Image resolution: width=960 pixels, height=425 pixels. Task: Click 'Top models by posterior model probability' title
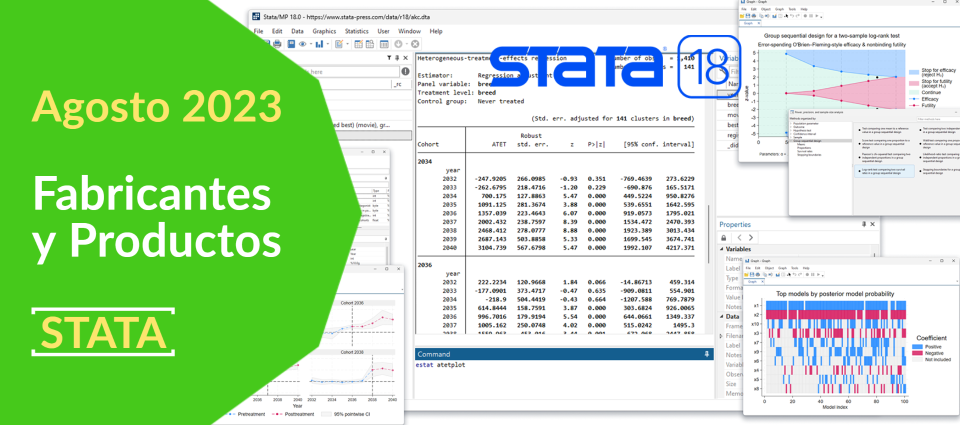pyautogui.click(x=835, y=294)
